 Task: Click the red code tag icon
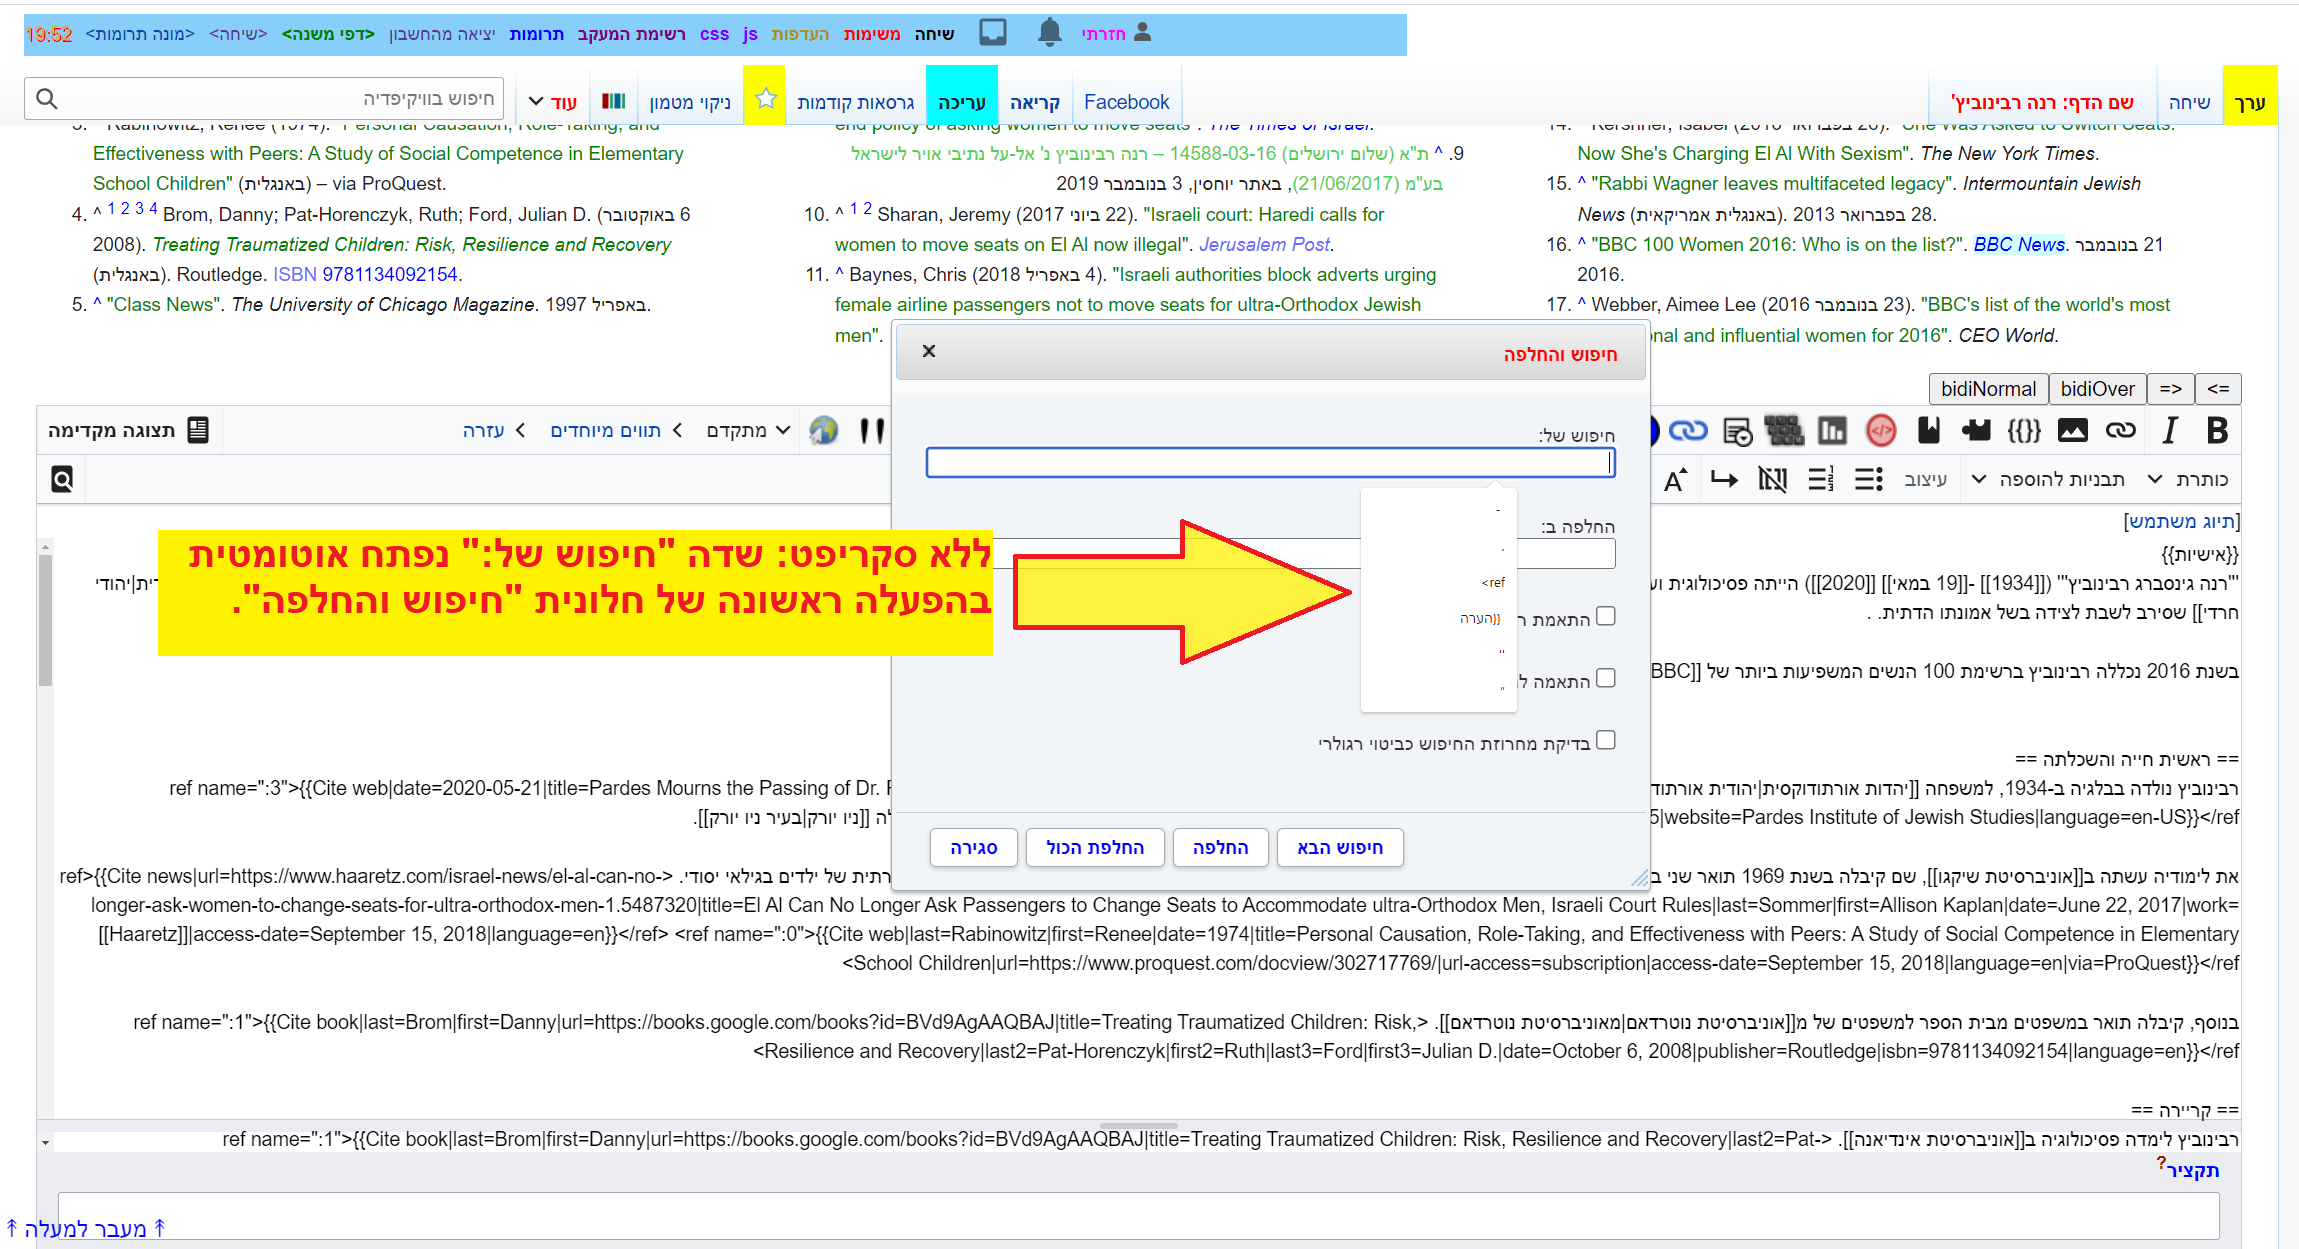(1881, 431)
